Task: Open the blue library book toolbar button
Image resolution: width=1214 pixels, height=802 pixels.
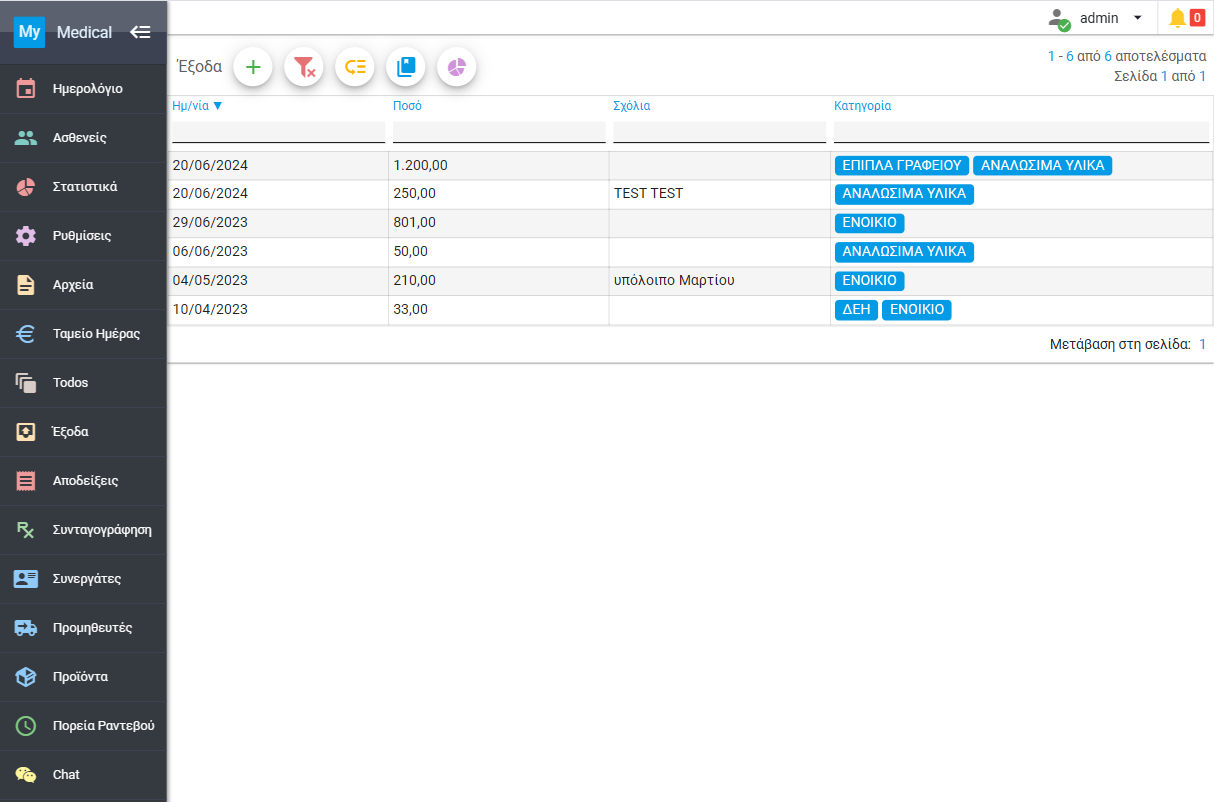Action: click(x=406, y=67)
